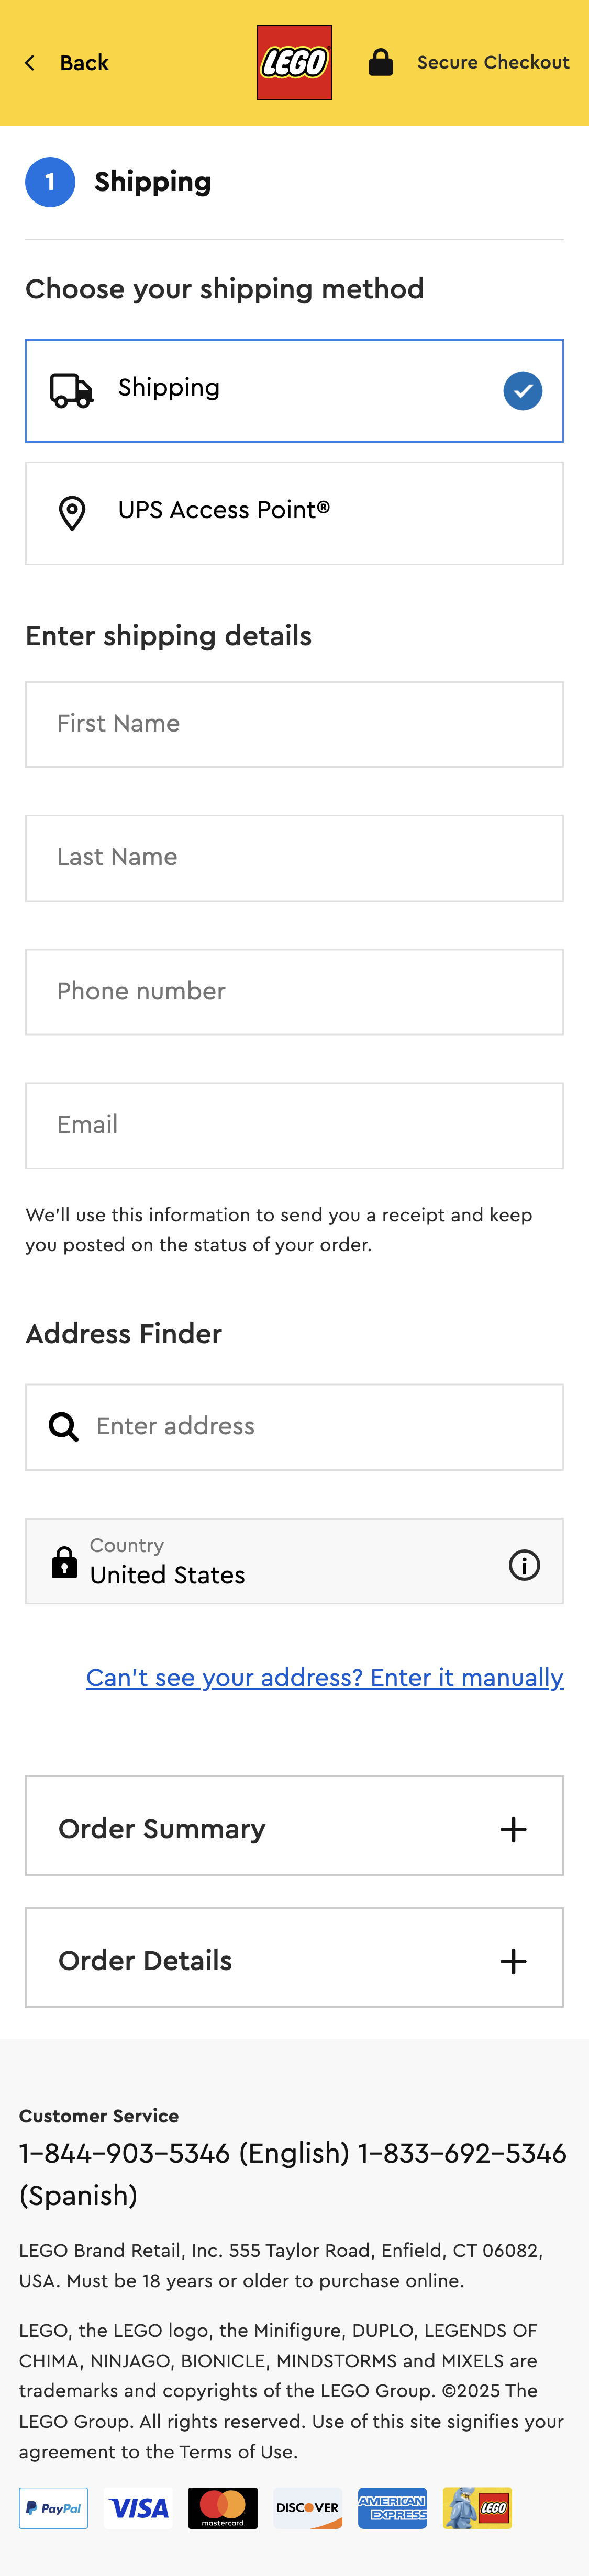
Task: Select the Phone number input
Action: (294, 992)
